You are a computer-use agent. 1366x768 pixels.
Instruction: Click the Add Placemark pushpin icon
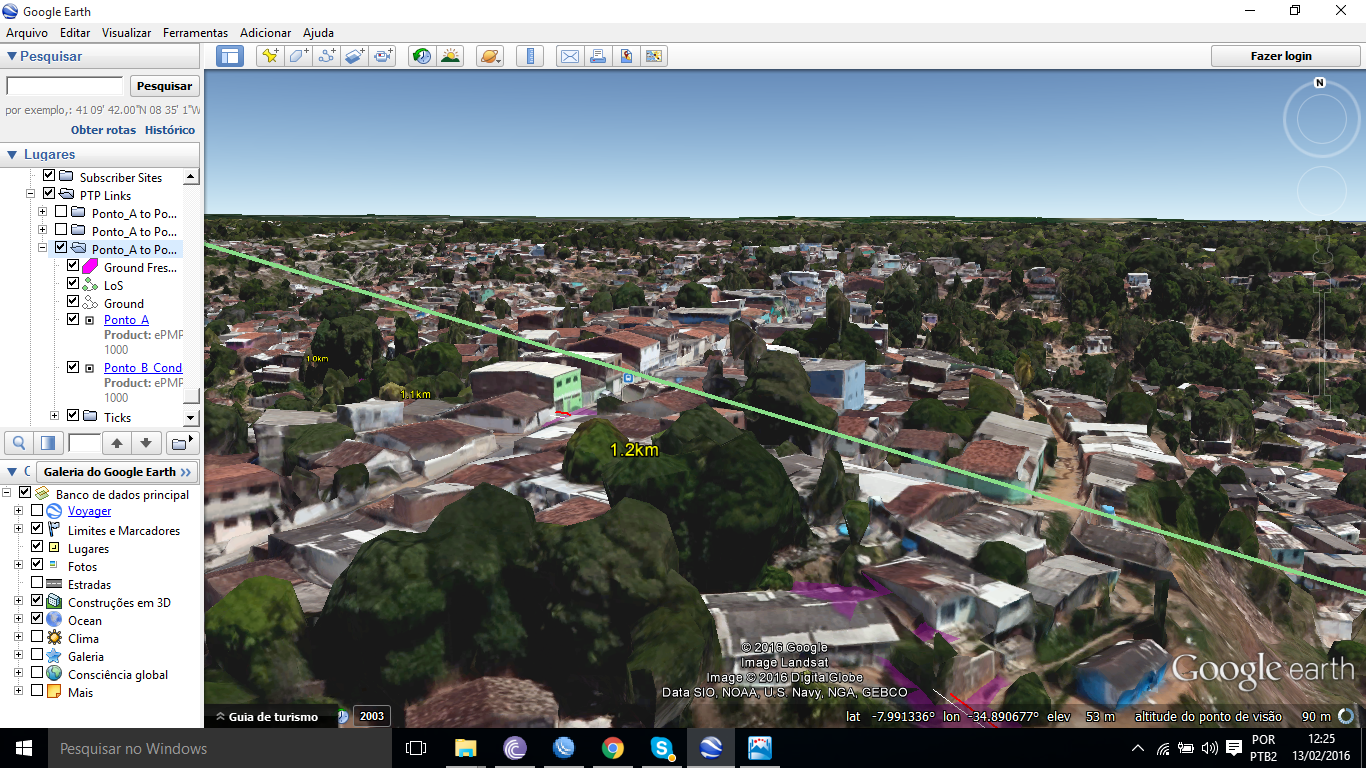(270, 56)
